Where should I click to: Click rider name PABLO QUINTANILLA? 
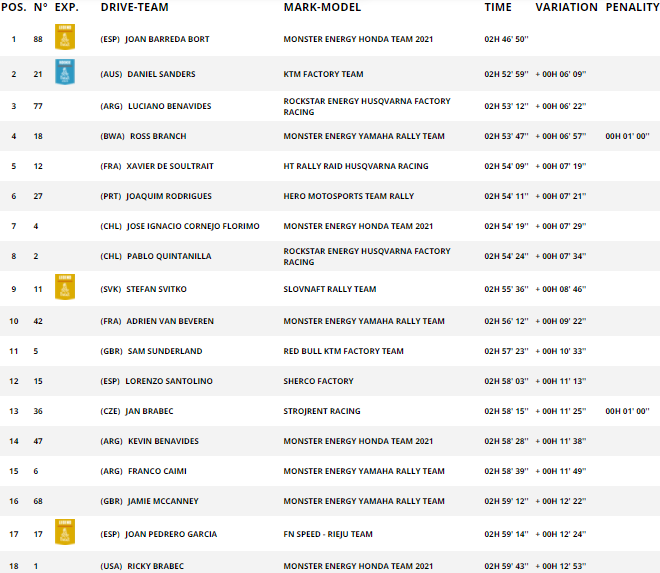pos(169,256)
